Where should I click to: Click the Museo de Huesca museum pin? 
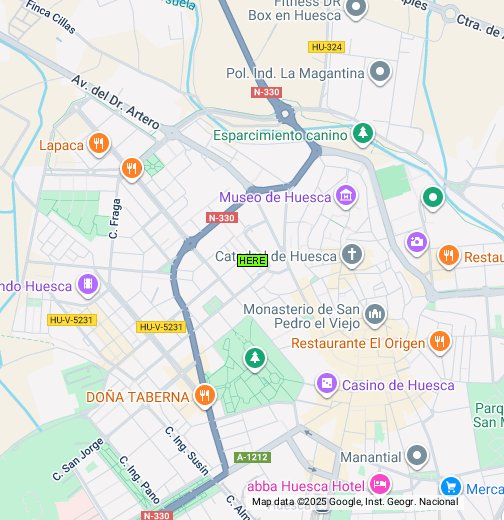(346, 196)
